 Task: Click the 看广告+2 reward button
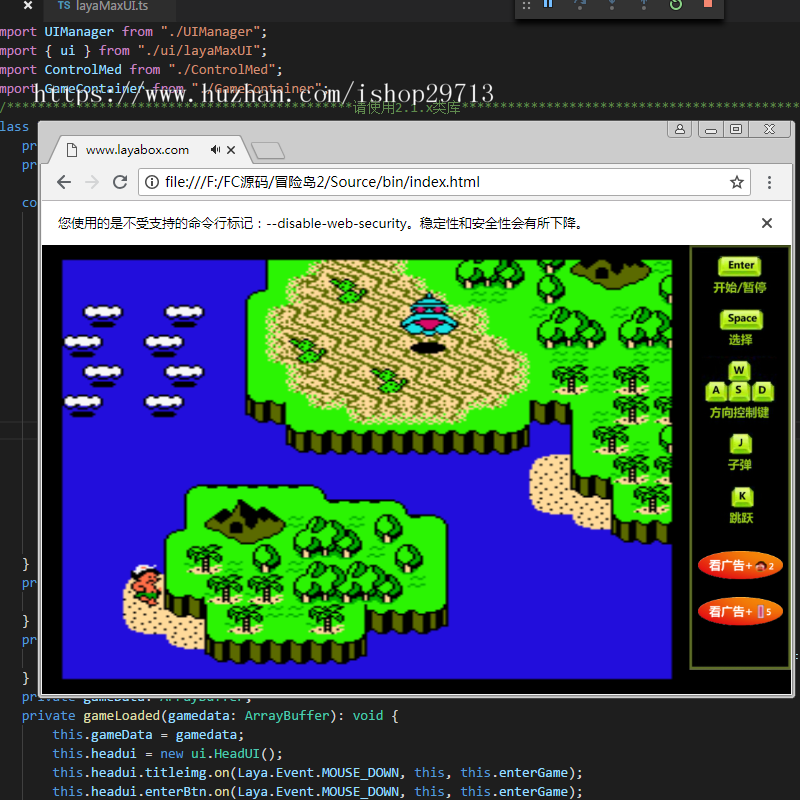[x=740, y=565]
